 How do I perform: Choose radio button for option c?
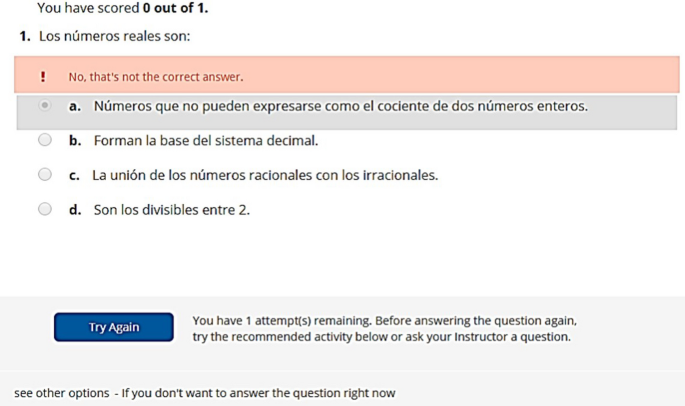click(x=45, y=175)
